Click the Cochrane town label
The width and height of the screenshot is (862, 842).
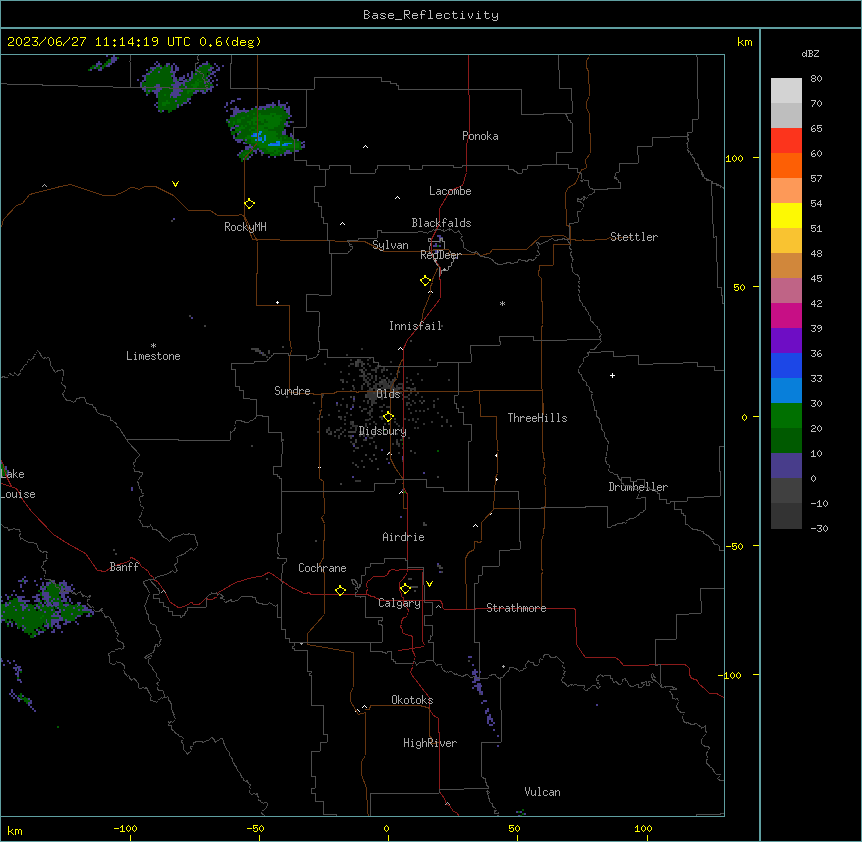pyautogui.click(x=322, y=568)
